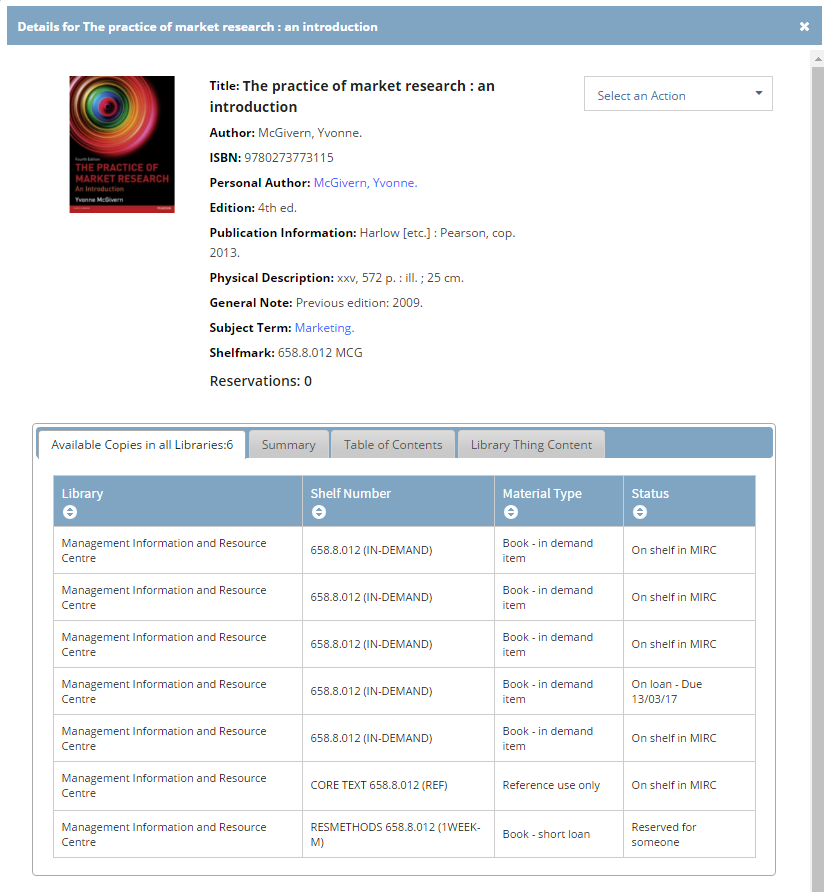Click the Material Type column header
Screen dimensions: 835x892
point(541,493)
